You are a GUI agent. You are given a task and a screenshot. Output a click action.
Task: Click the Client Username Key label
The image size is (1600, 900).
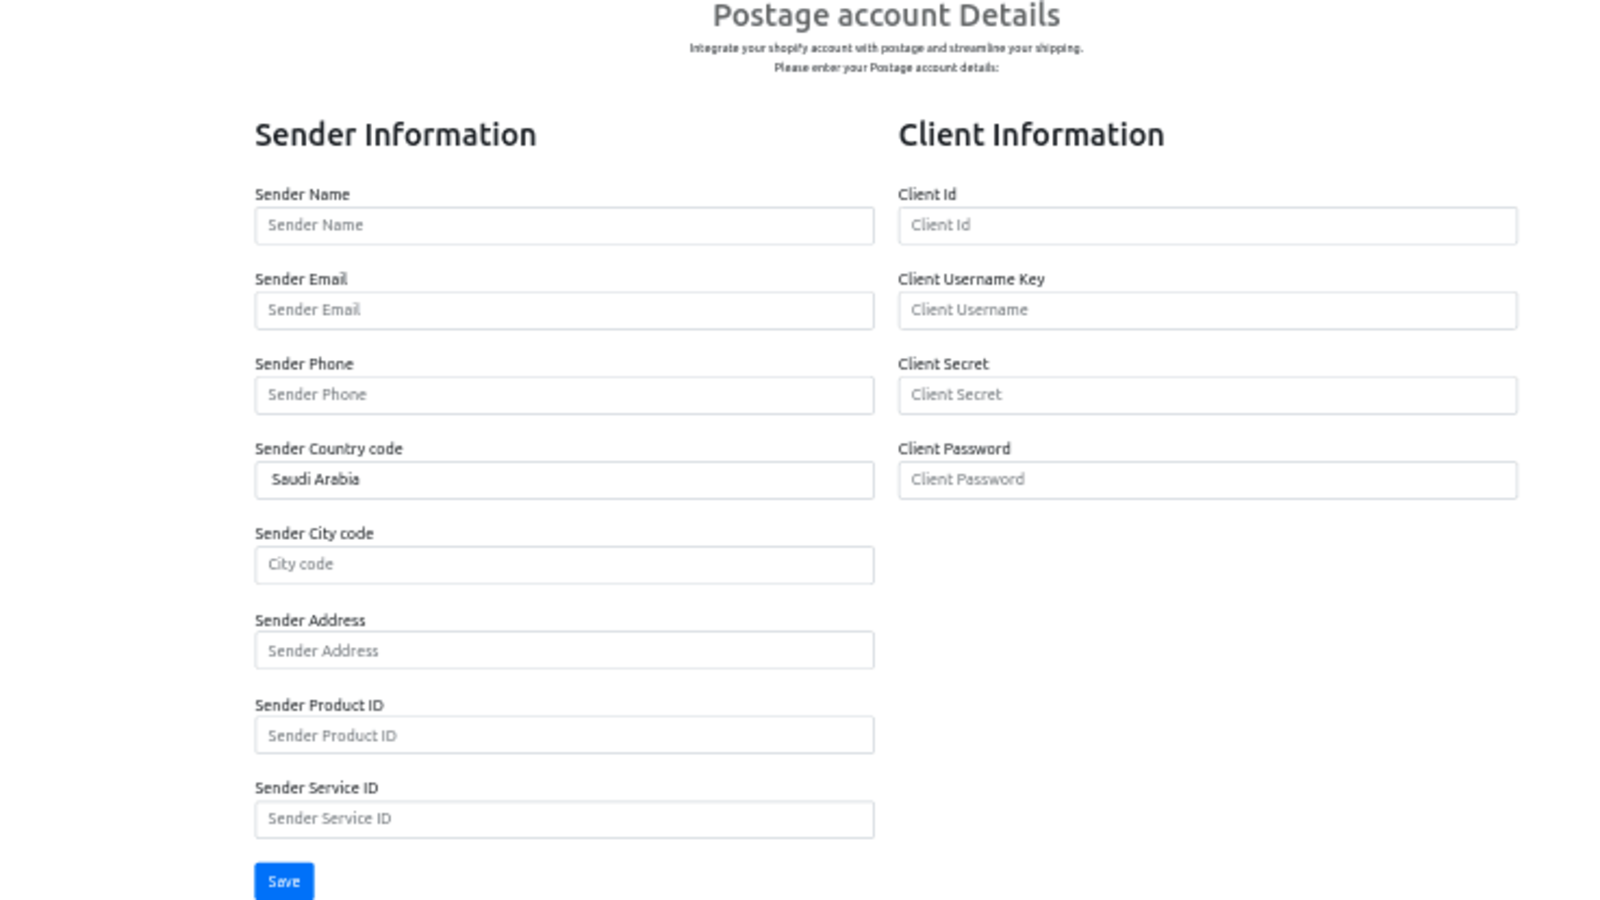pos(971,279)
